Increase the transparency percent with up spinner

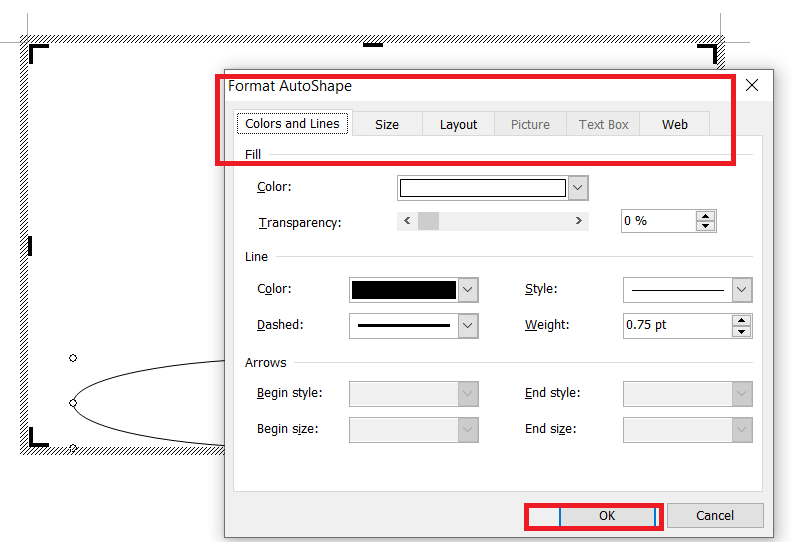point(706,216)
